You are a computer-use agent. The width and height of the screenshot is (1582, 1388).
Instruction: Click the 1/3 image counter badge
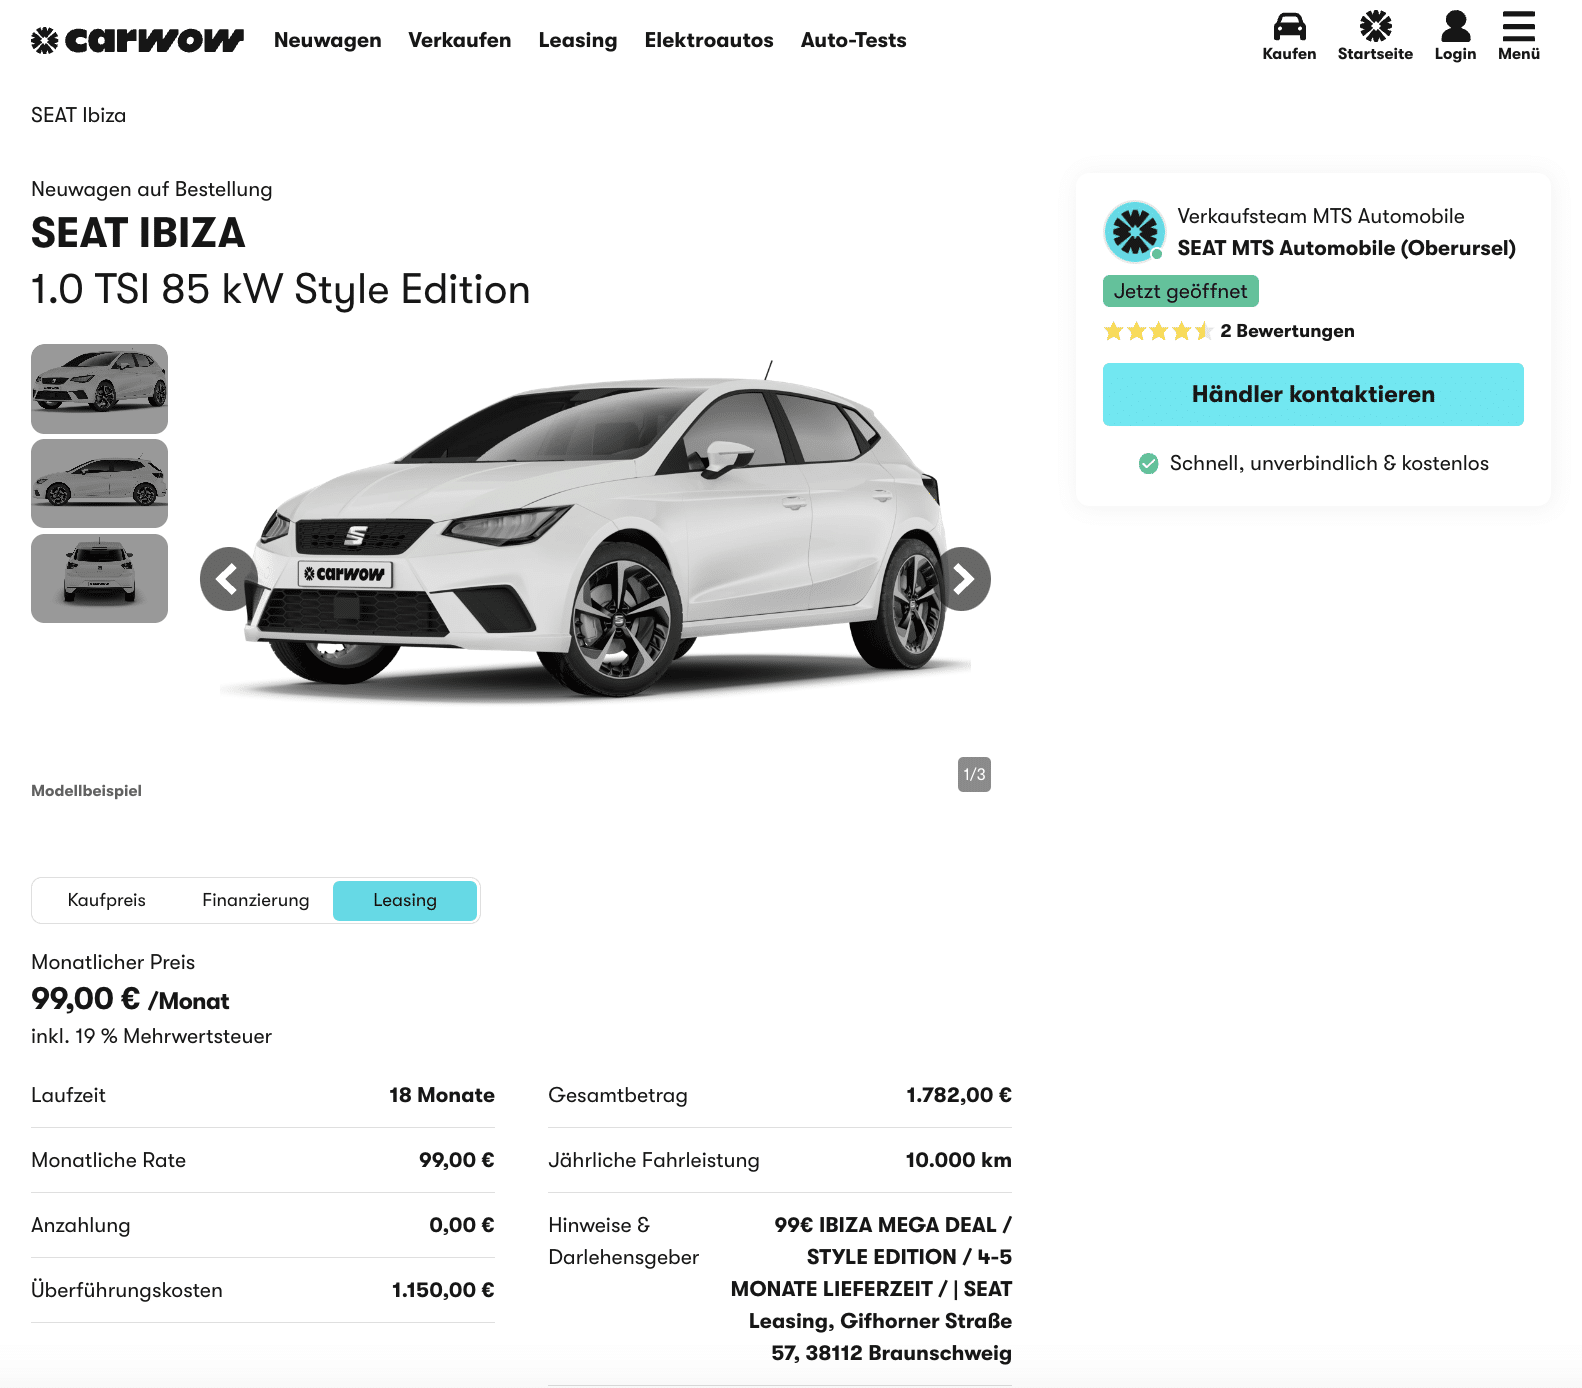coord(974,774)
